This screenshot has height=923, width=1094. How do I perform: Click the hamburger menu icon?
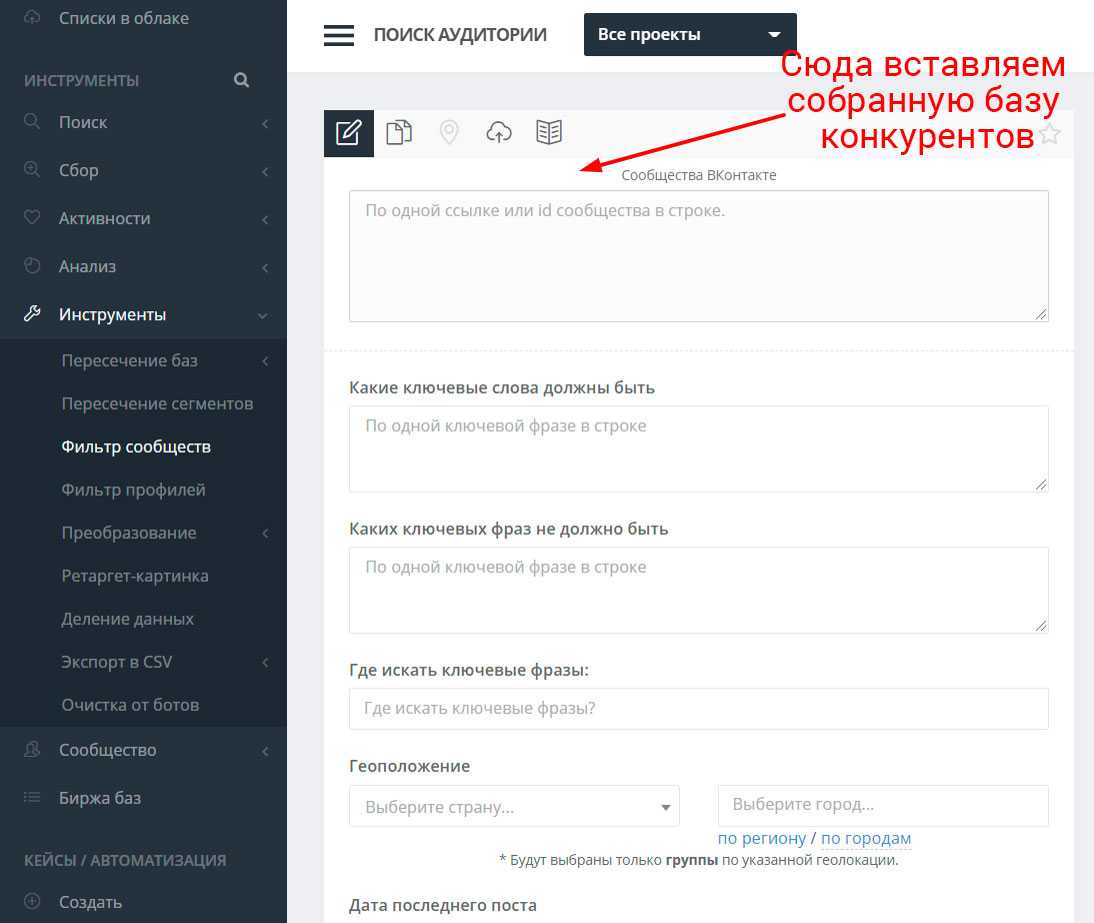(339, 35)
